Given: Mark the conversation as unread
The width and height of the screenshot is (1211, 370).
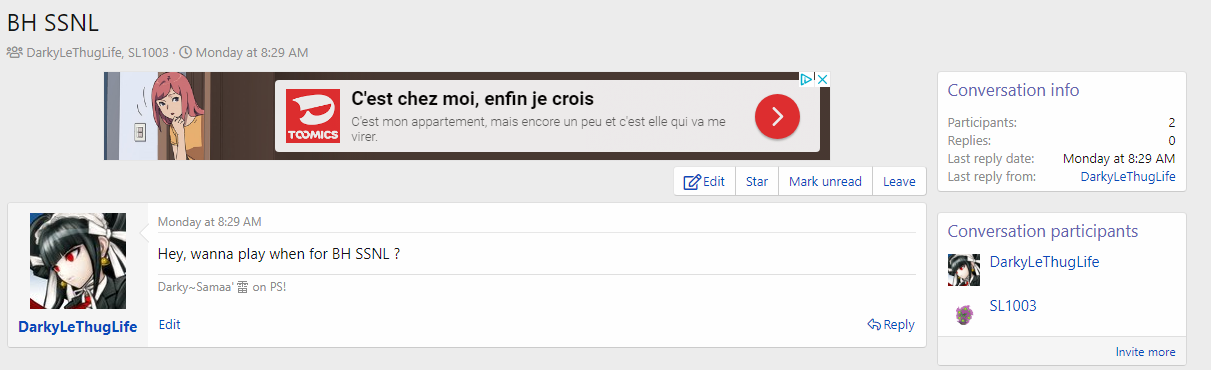Looking at the screenshot, I should [x=825, y=182].
